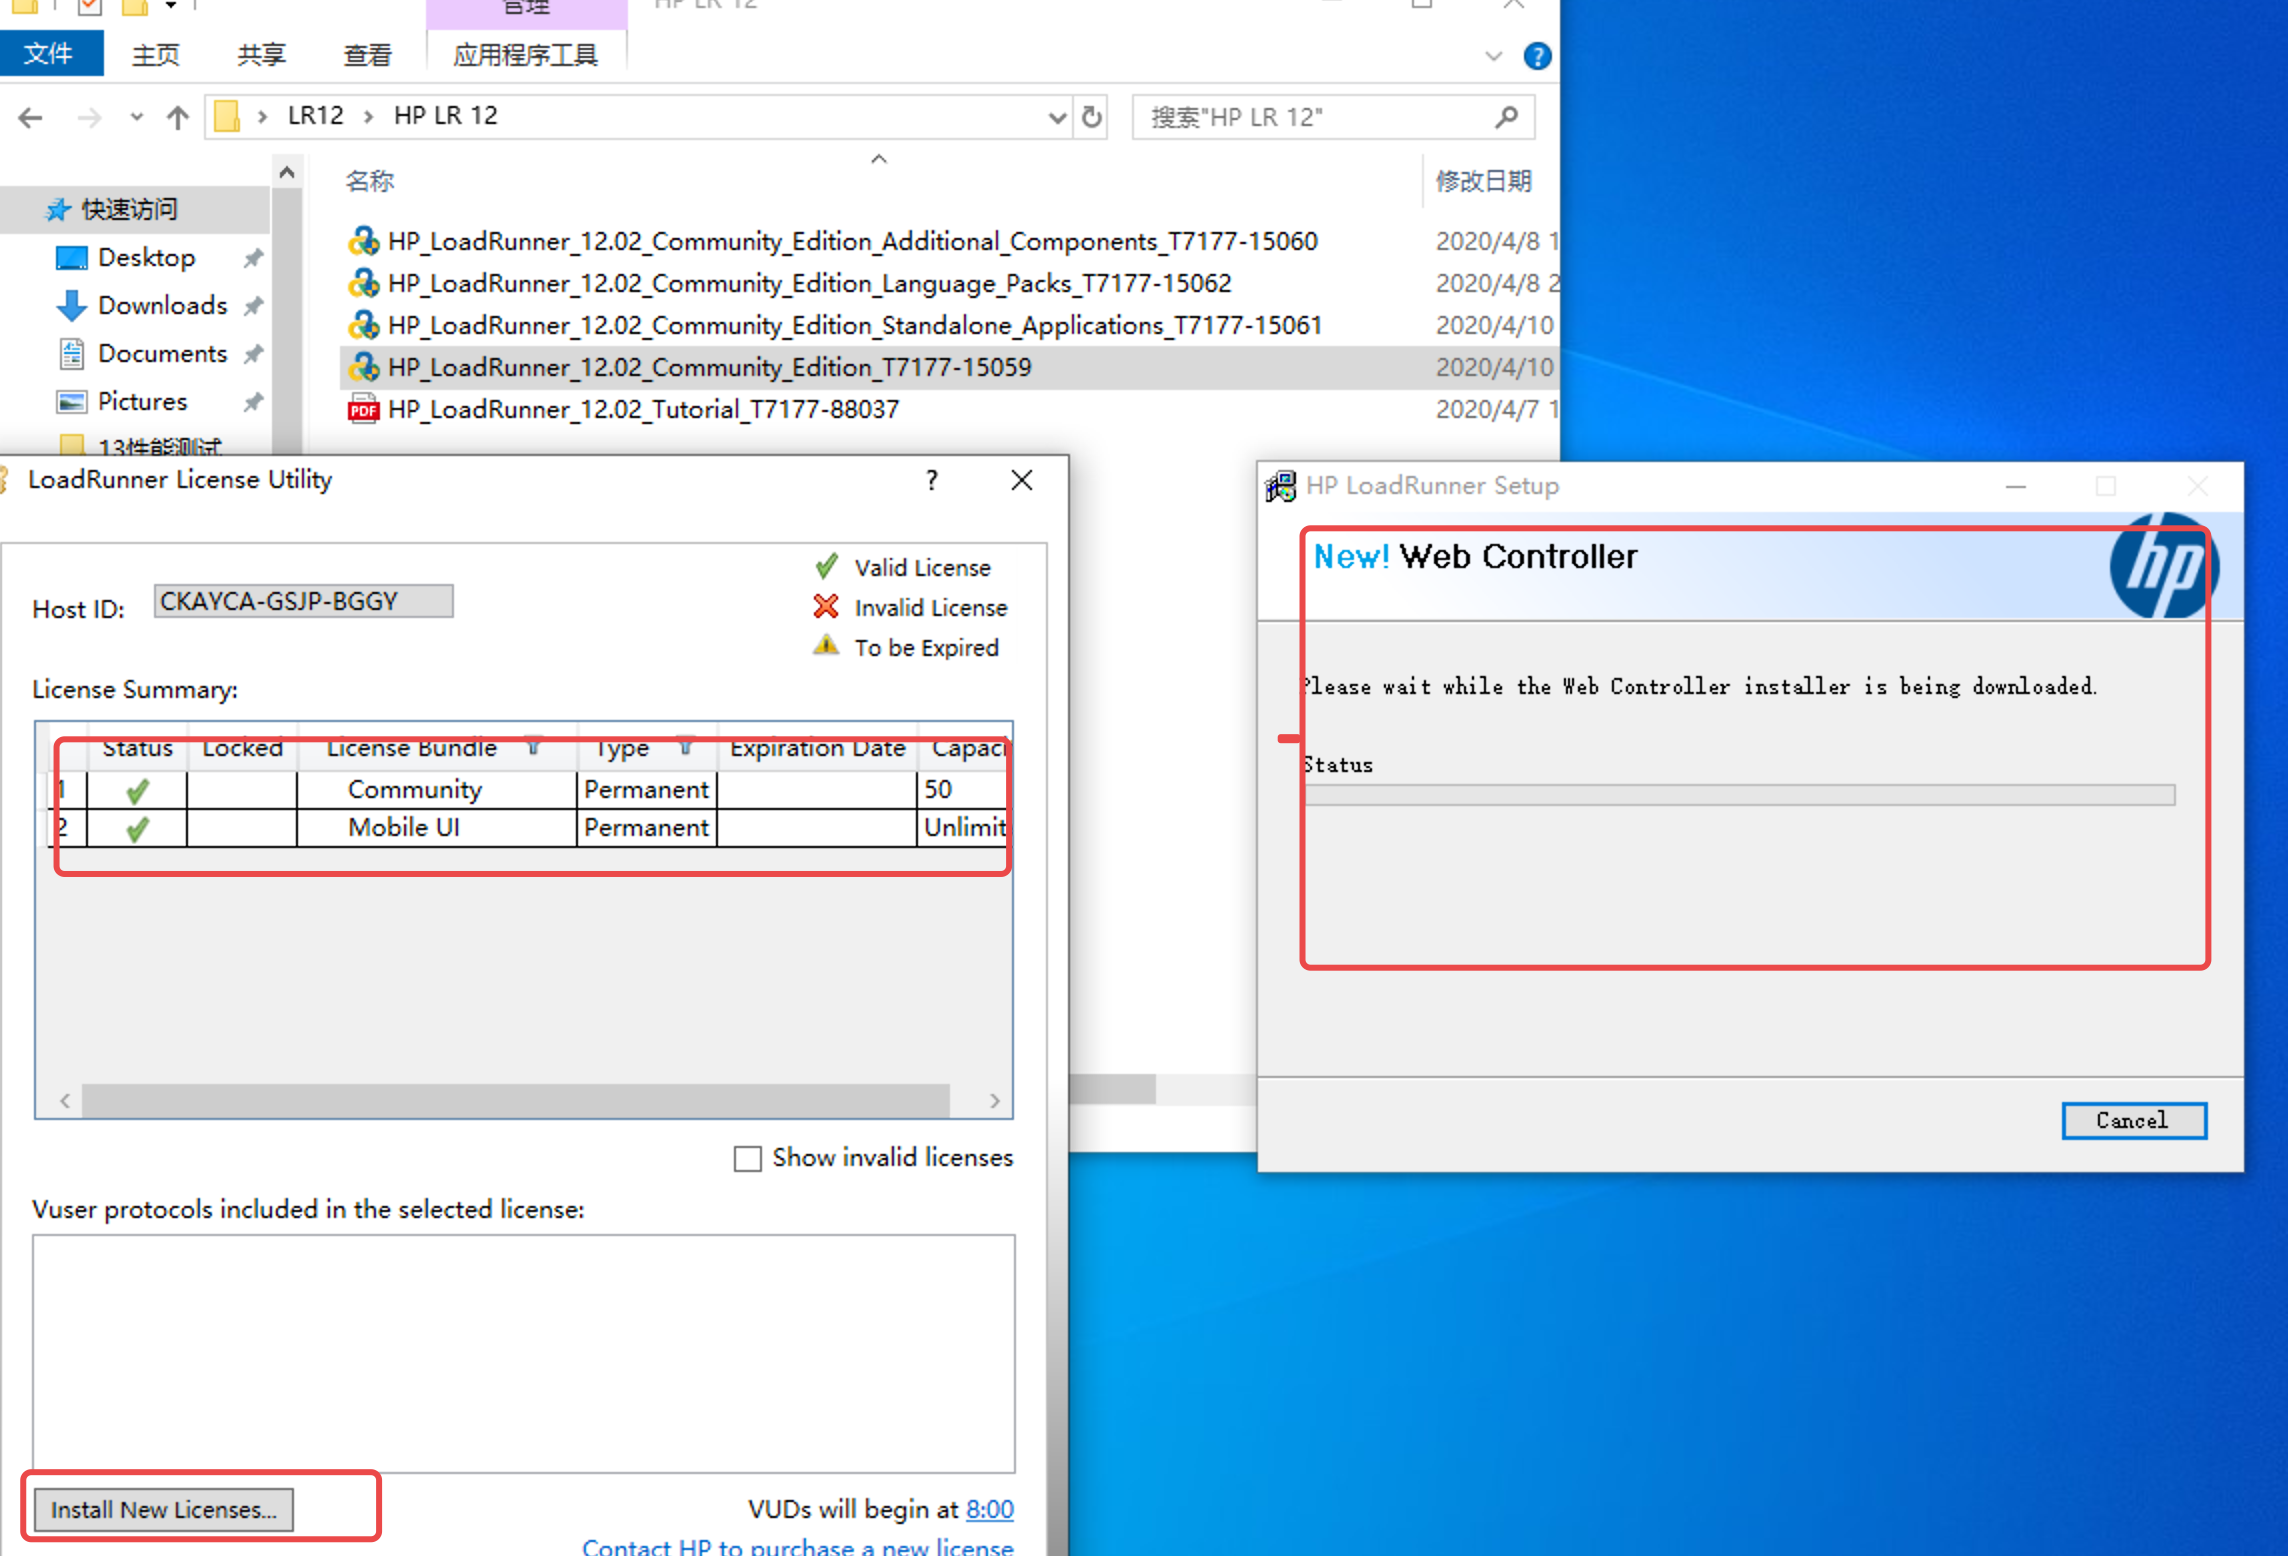2288x1556 pixels.
Task: Open the address bar history dropdown
Action: coord(1057,116)
